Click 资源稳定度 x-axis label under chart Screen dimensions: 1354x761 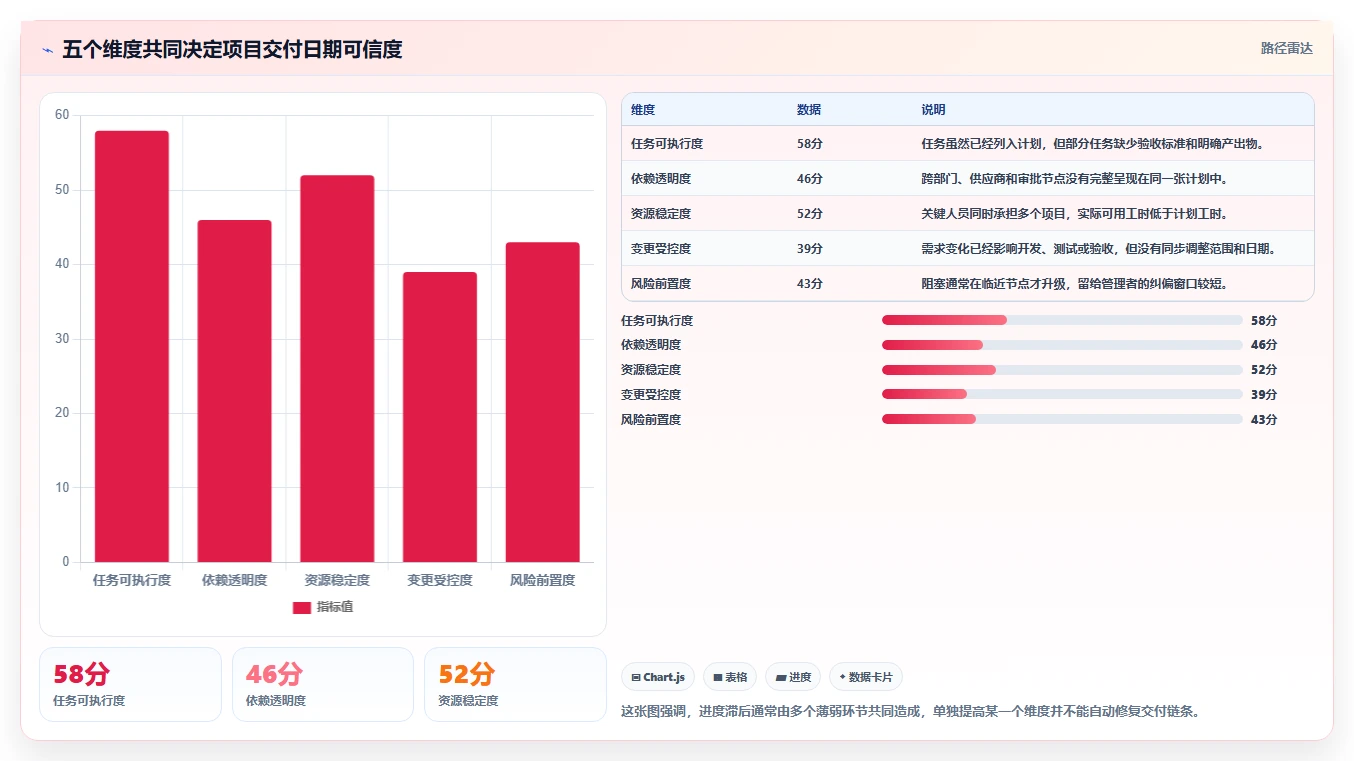click(337, 580)
